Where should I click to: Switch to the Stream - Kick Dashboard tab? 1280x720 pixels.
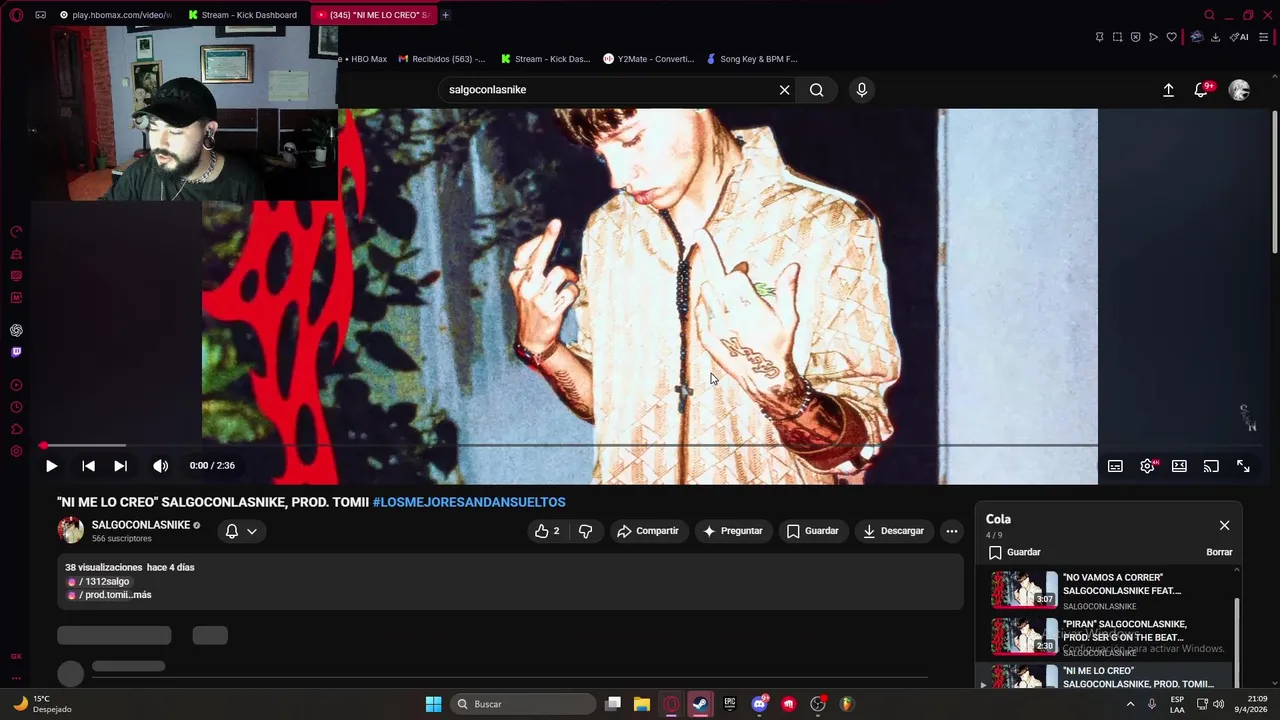[x=243, y=15]
